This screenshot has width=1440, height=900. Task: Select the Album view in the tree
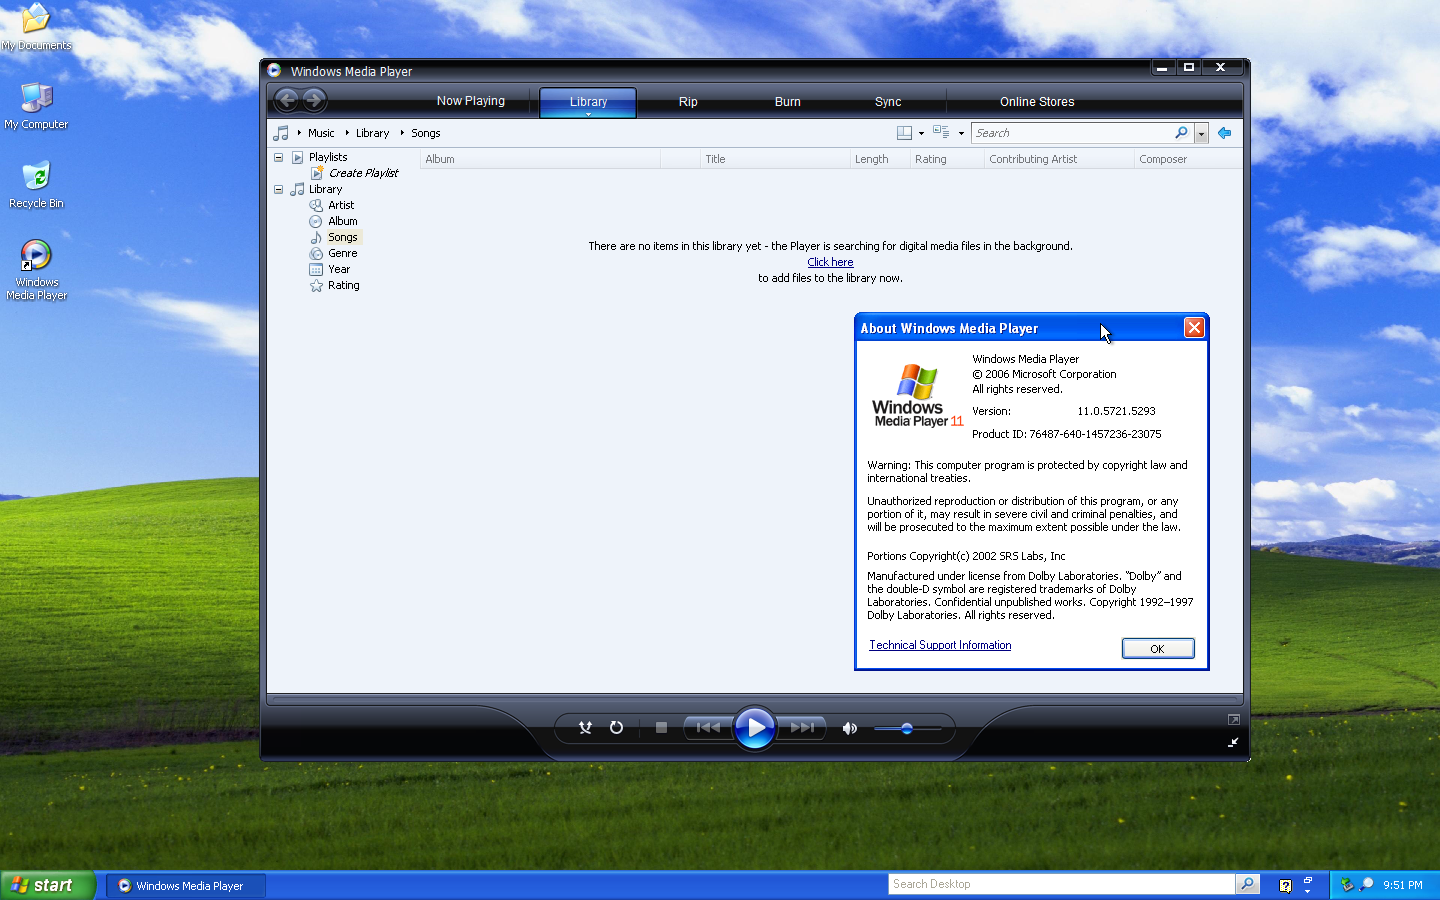tap(343, 221)
